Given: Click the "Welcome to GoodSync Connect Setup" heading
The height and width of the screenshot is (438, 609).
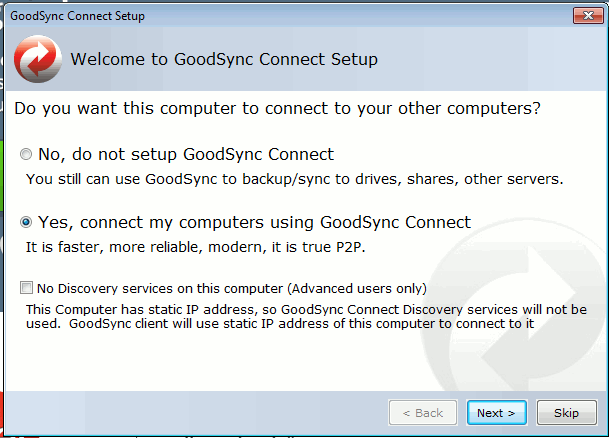Looking at the screenshot, I should click(224, 59).
